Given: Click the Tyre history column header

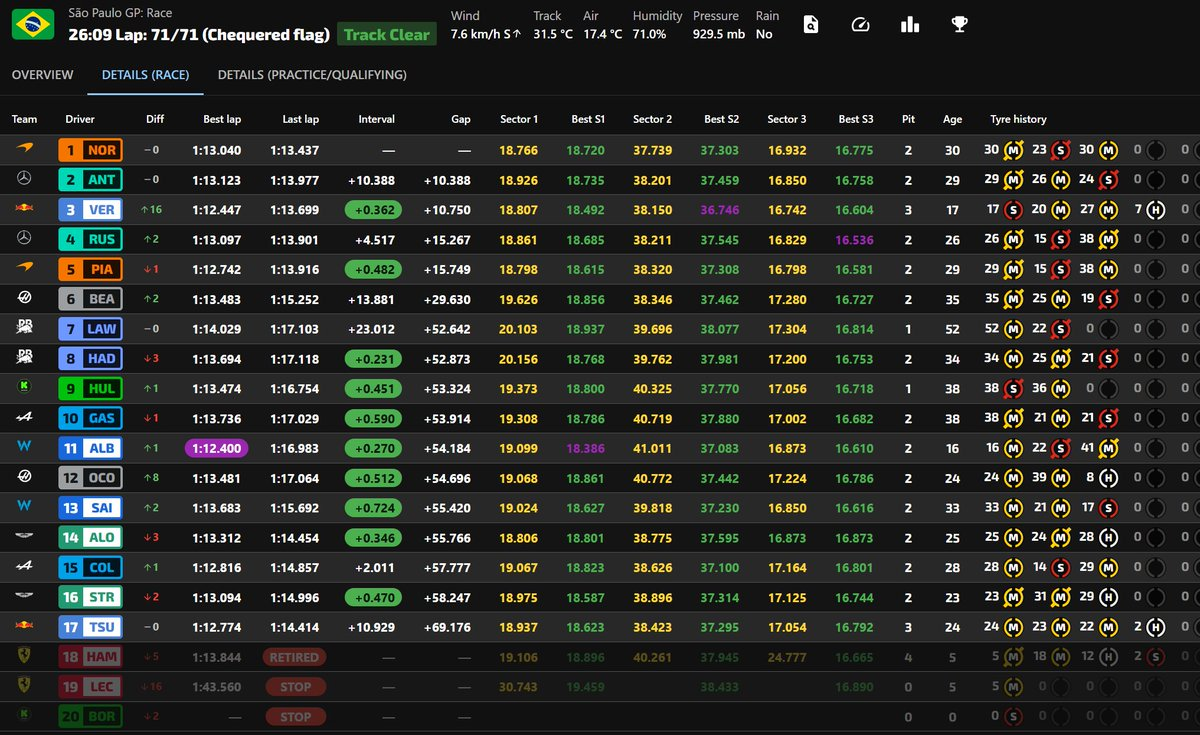Looking at the screenshot, I should 1018,119.
